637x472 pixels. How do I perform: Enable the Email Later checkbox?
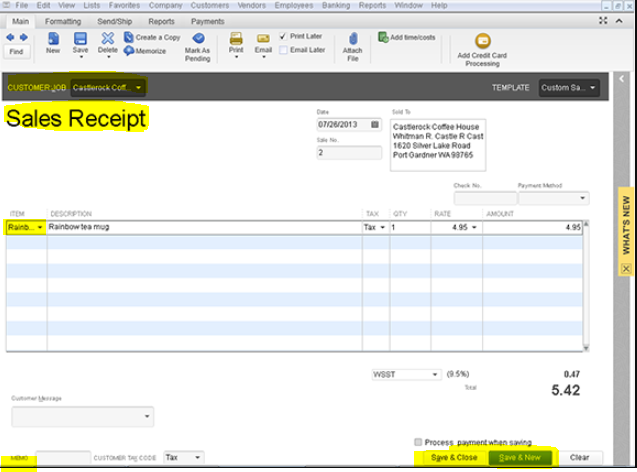point(284,49)
